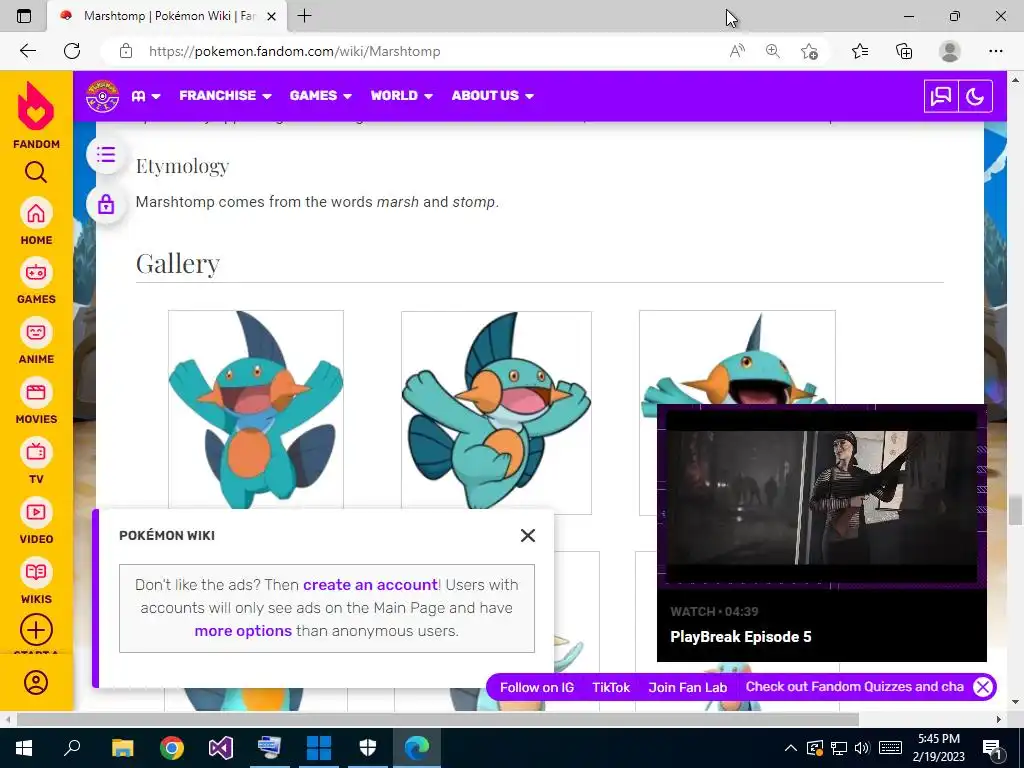Viewport: 1024px width, 768px height.
Task: Follow the 'create an account' link
Action: pos(370,584)
